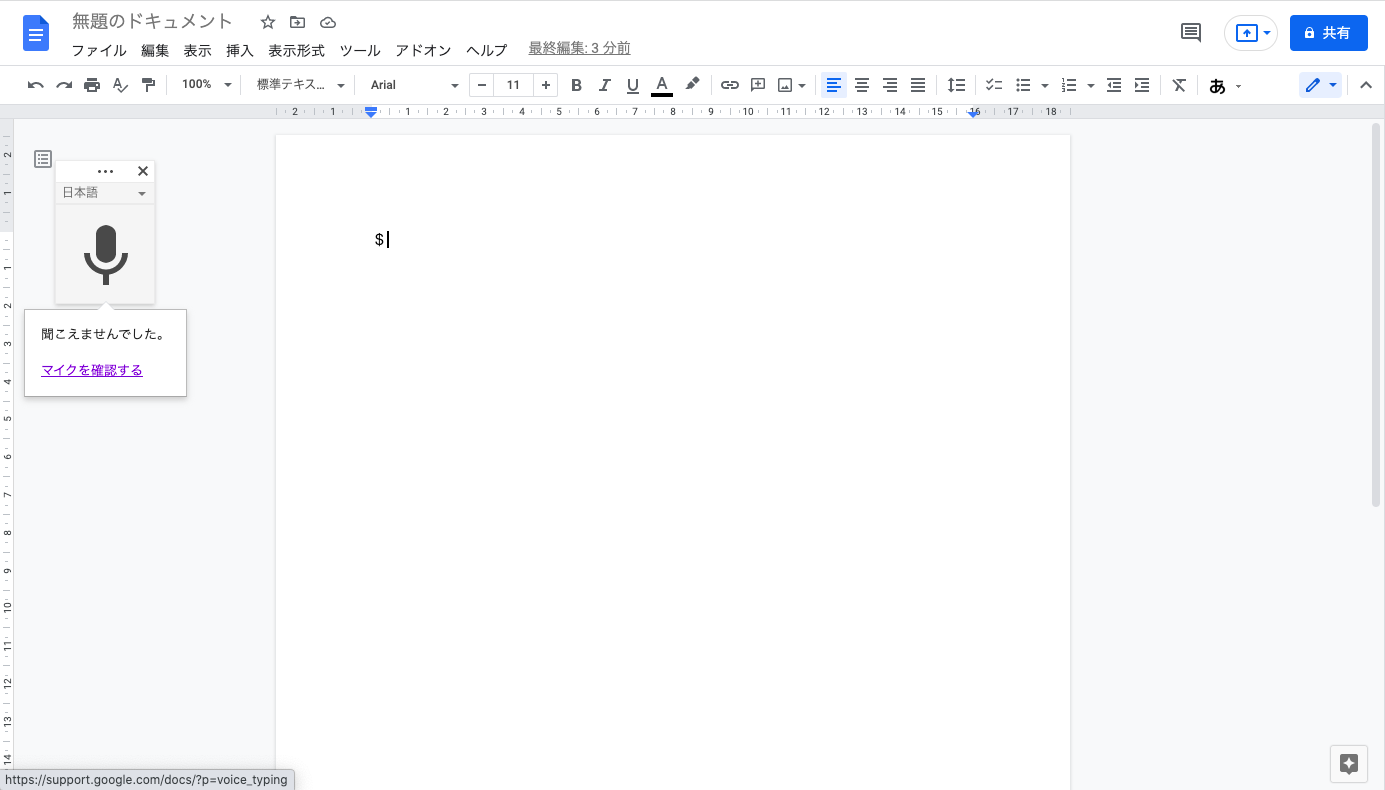
Task: Open the 表示形式 menu
Action: coord(296,50)
